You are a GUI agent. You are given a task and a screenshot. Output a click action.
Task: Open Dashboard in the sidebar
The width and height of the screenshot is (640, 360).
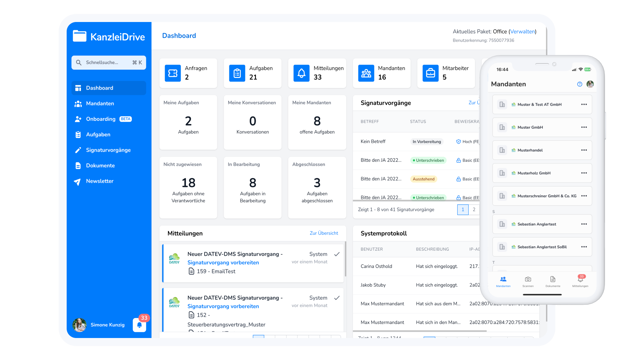[109, 88]
